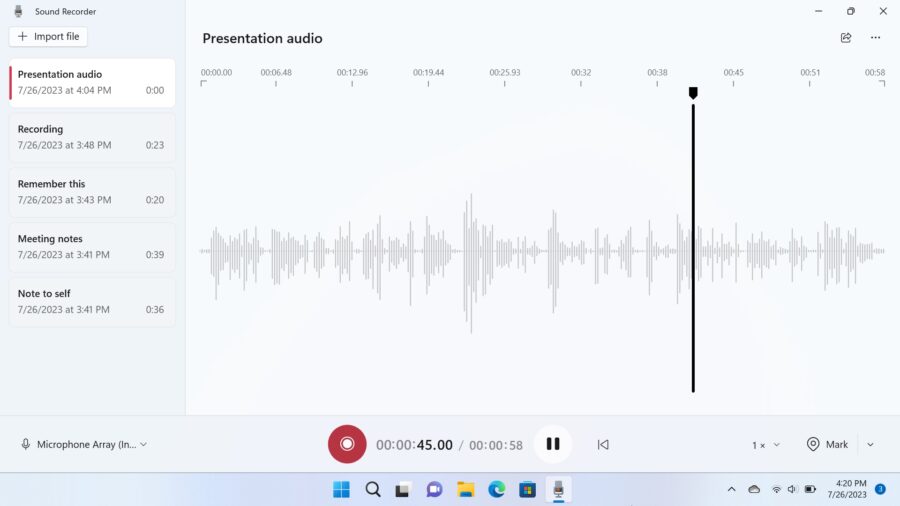Open the clock showing 4:20 PM
Image resolution: width=900 pixels, height=506 pixels.
click(847, 489)
